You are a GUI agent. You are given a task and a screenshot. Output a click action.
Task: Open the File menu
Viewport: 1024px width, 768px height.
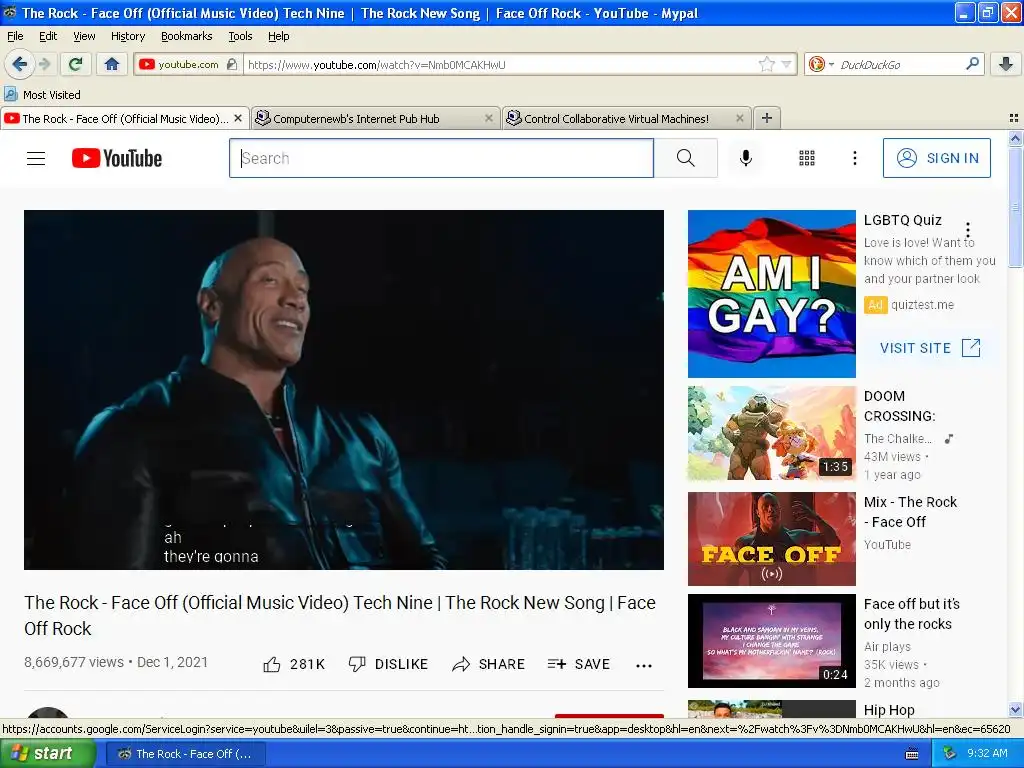[x=15, y=36]
